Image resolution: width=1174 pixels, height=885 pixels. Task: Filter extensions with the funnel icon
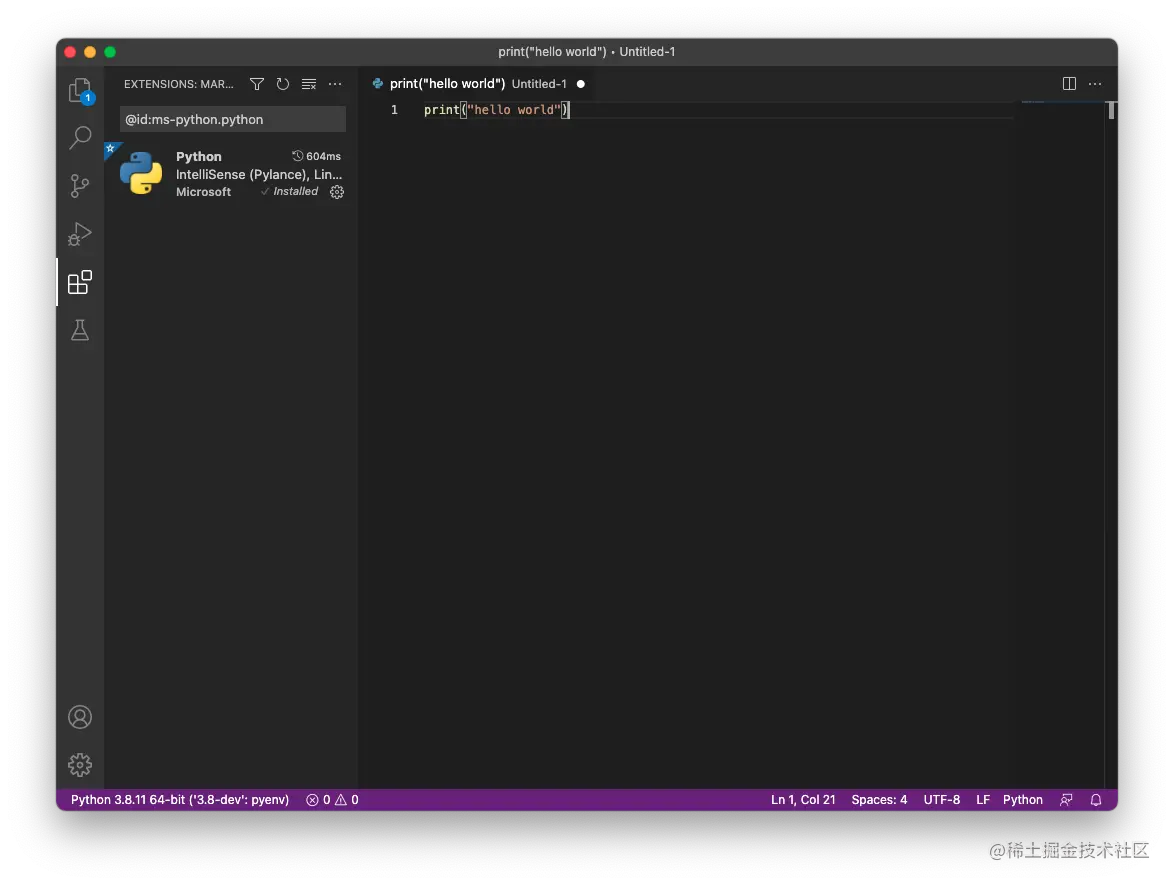[x=257, y=84]
